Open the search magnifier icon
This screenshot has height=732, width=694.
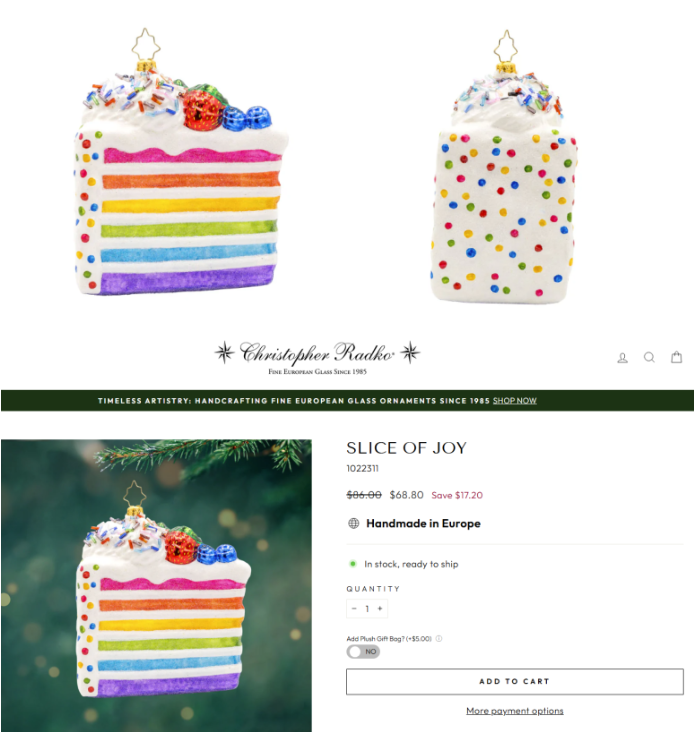649,358
